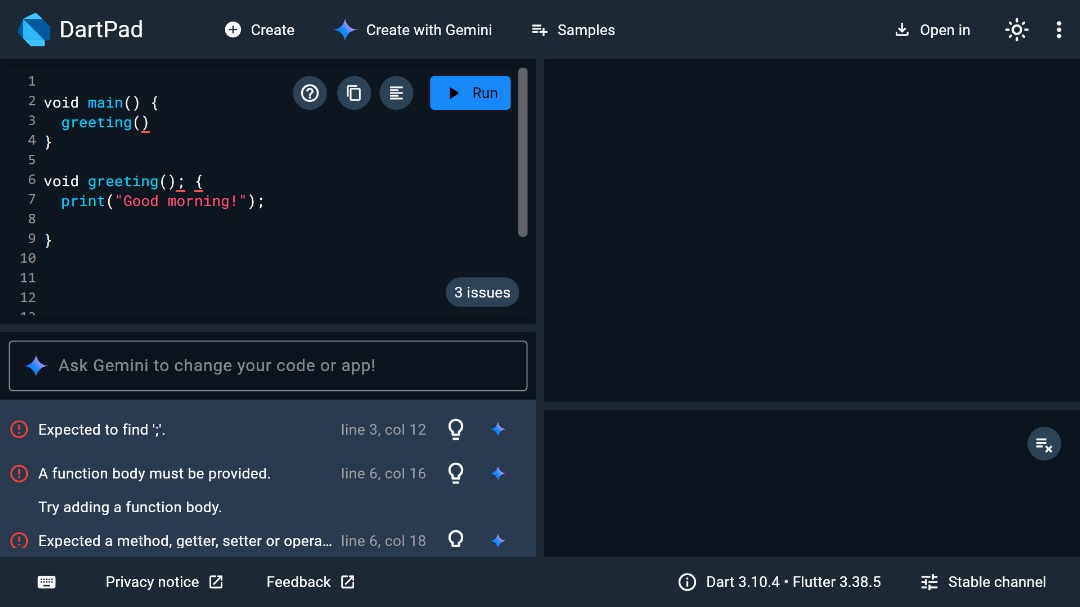The image size is (1080, 607).
Task: Click the greeting() call on line 3
Action: 105,122
